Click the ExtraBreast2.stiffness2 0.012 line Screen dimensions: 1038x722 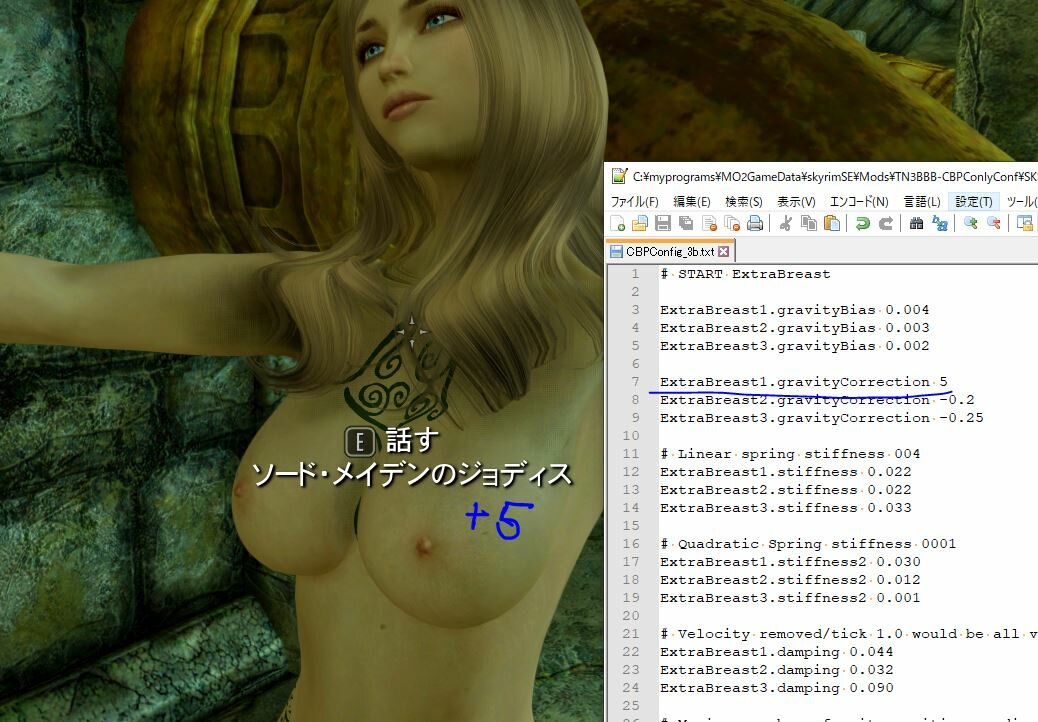[790, 580]
